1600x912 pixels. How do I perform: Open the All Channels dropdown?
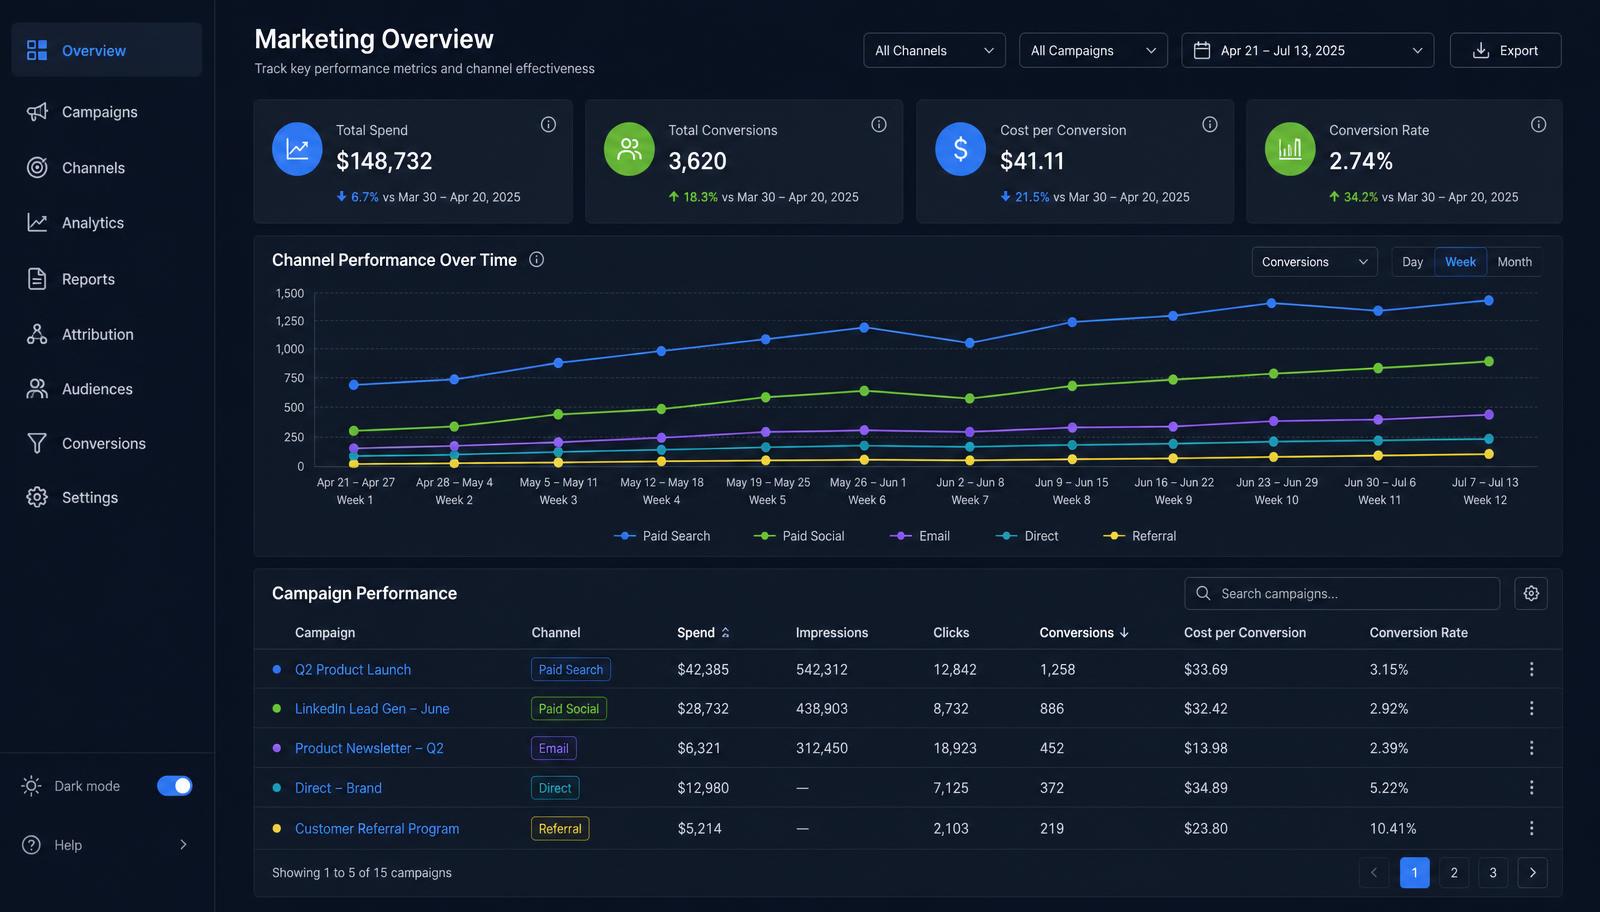(x=935, y=50)
